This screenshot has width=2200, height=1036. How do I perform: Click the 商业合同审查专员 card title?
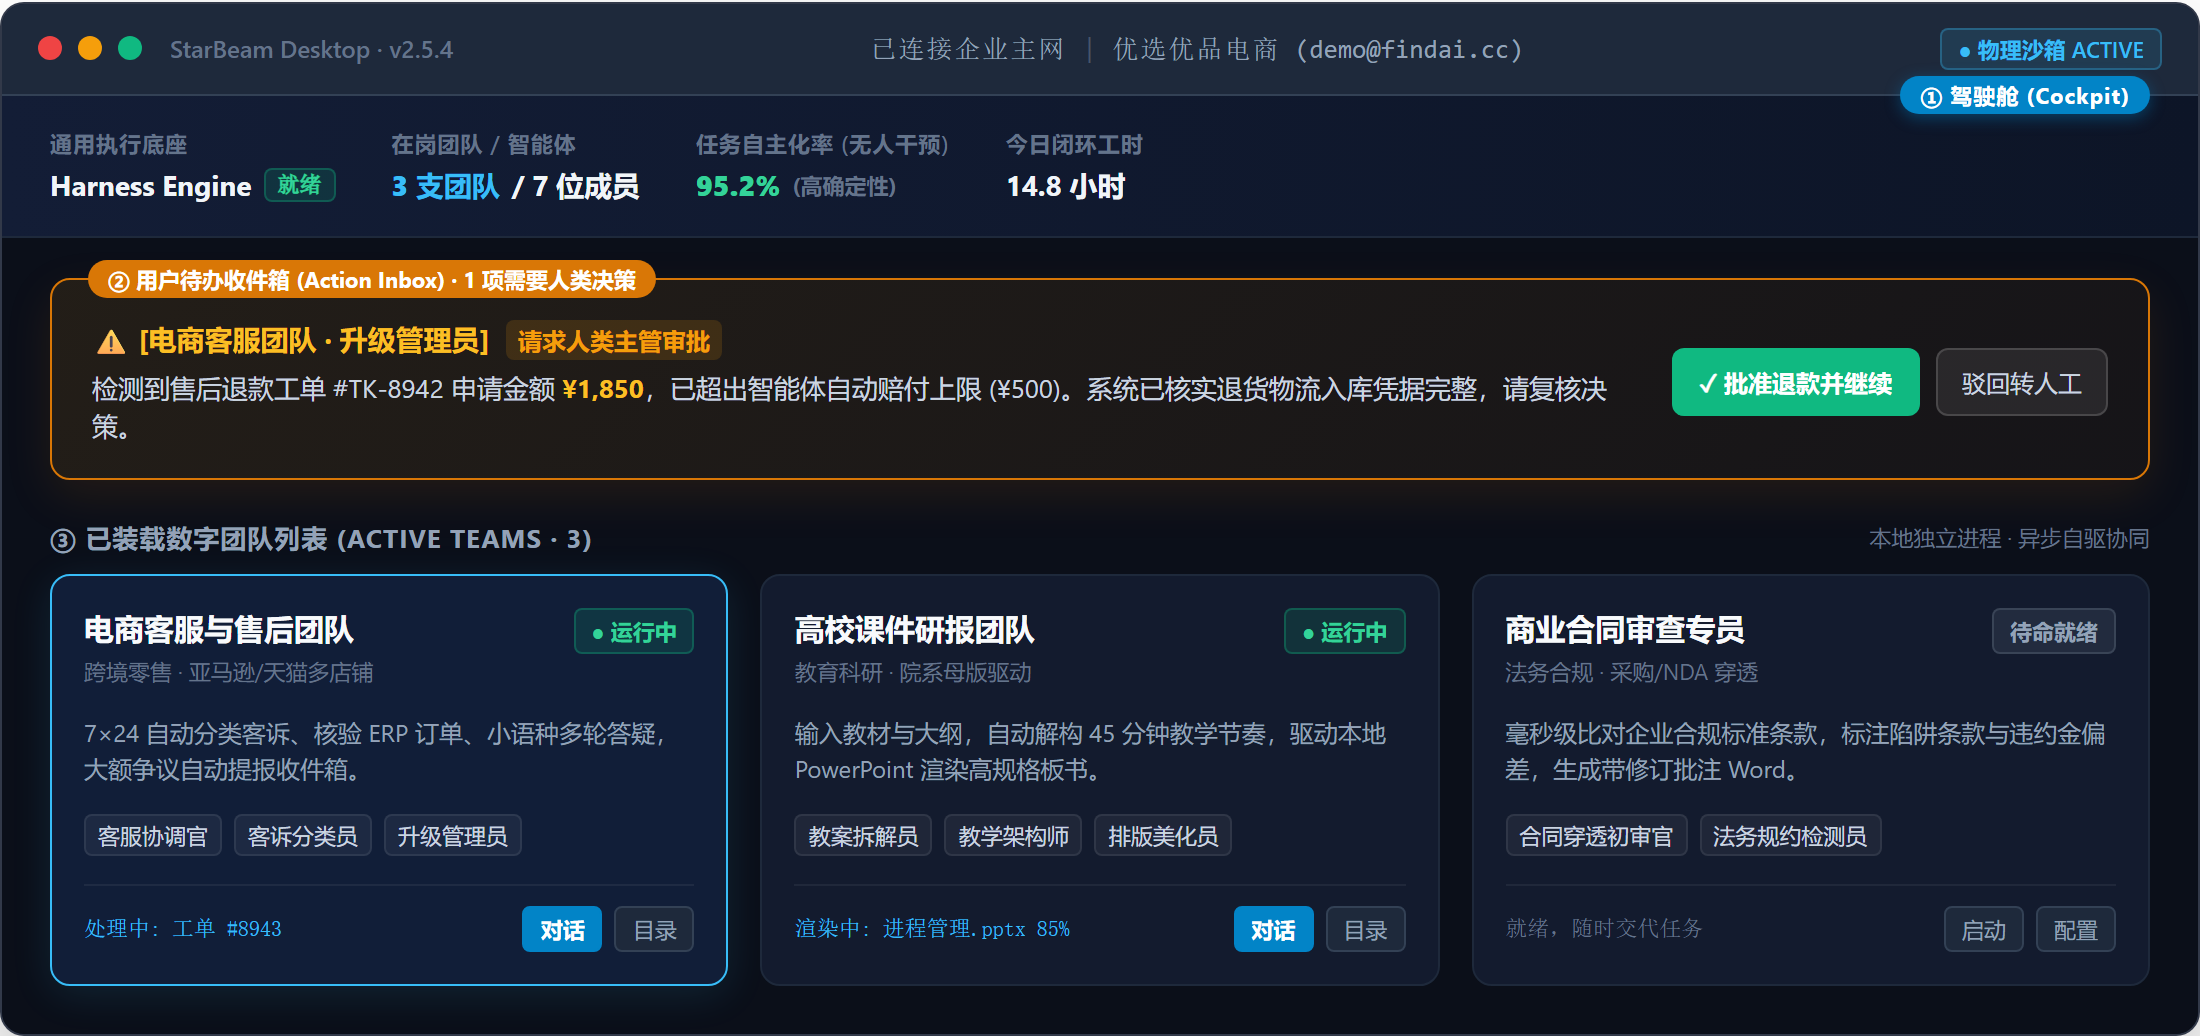(1625, 630)
